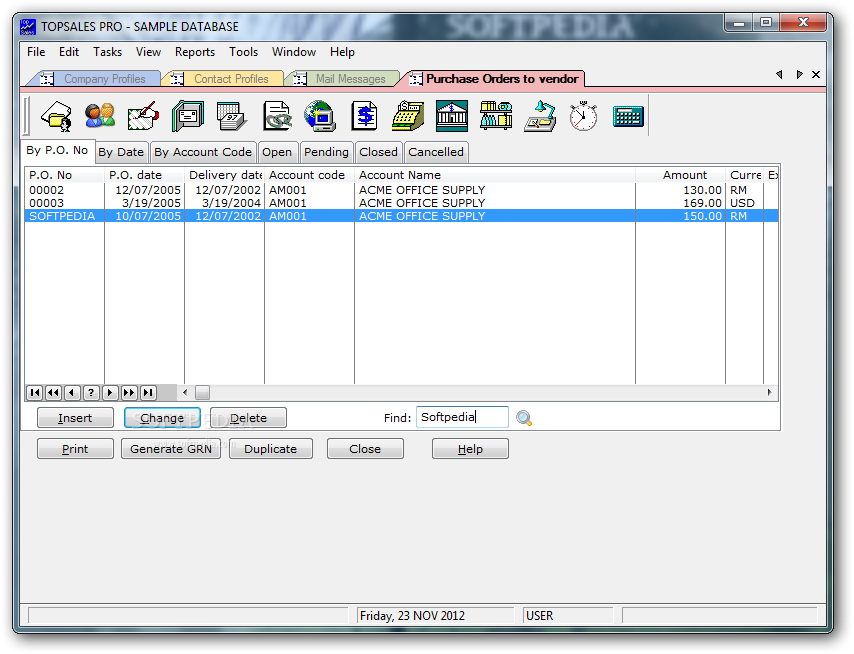The height and width of the screenshot is (654, 854).
Task: Open the calendar 97 pages icon
Action: click(231, 116)
